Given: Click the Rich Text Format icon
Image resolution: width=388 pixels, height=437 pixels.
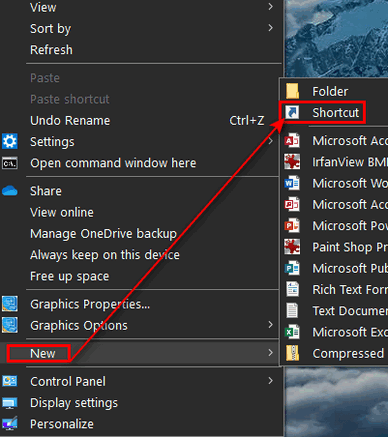Looking at the screenshot, I should click(292, 289).
